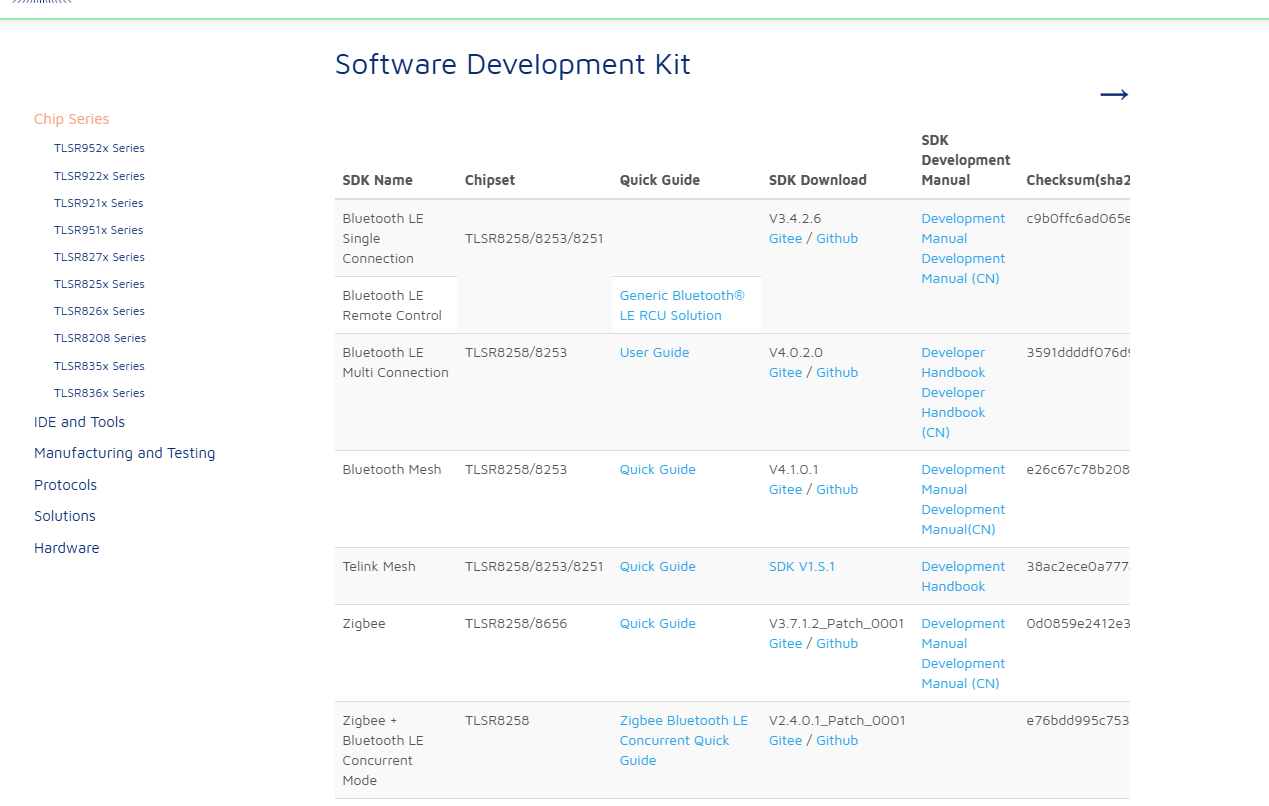The width and height of the screenshot is (1269, 806).
Task: Open User Guide for Bluetooth LE Multi Connection
Action: [x=654, y=352]
